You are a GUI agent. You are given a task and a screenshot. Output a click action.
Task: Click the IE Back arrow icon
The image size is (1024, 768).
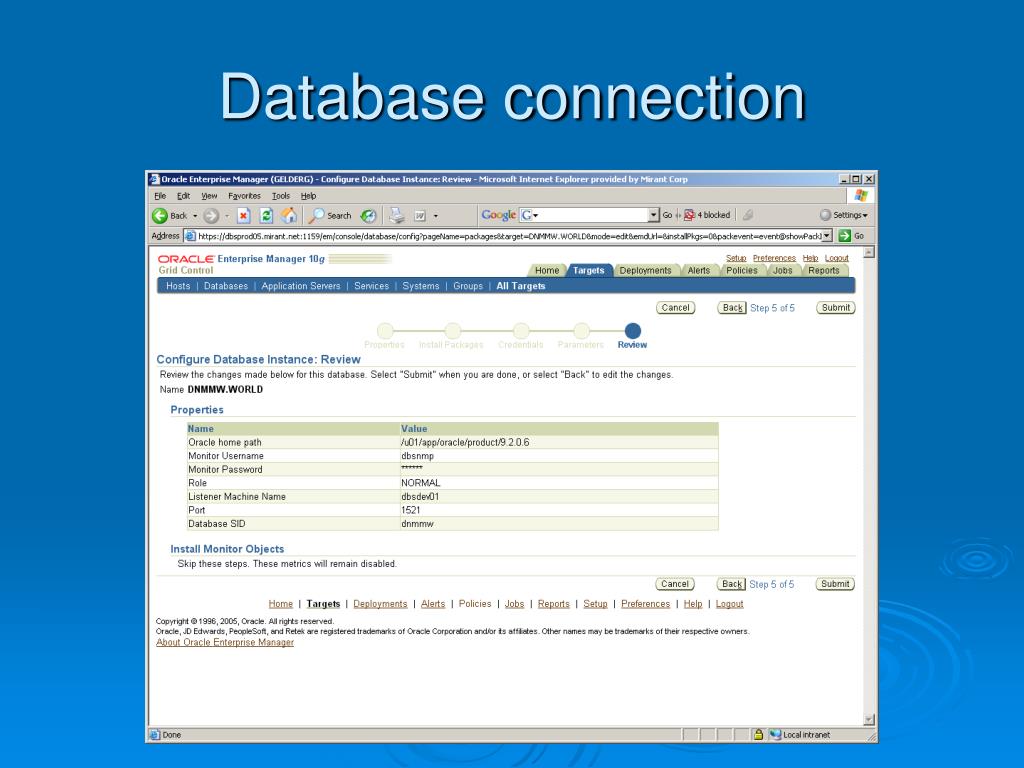coord(160,216)
